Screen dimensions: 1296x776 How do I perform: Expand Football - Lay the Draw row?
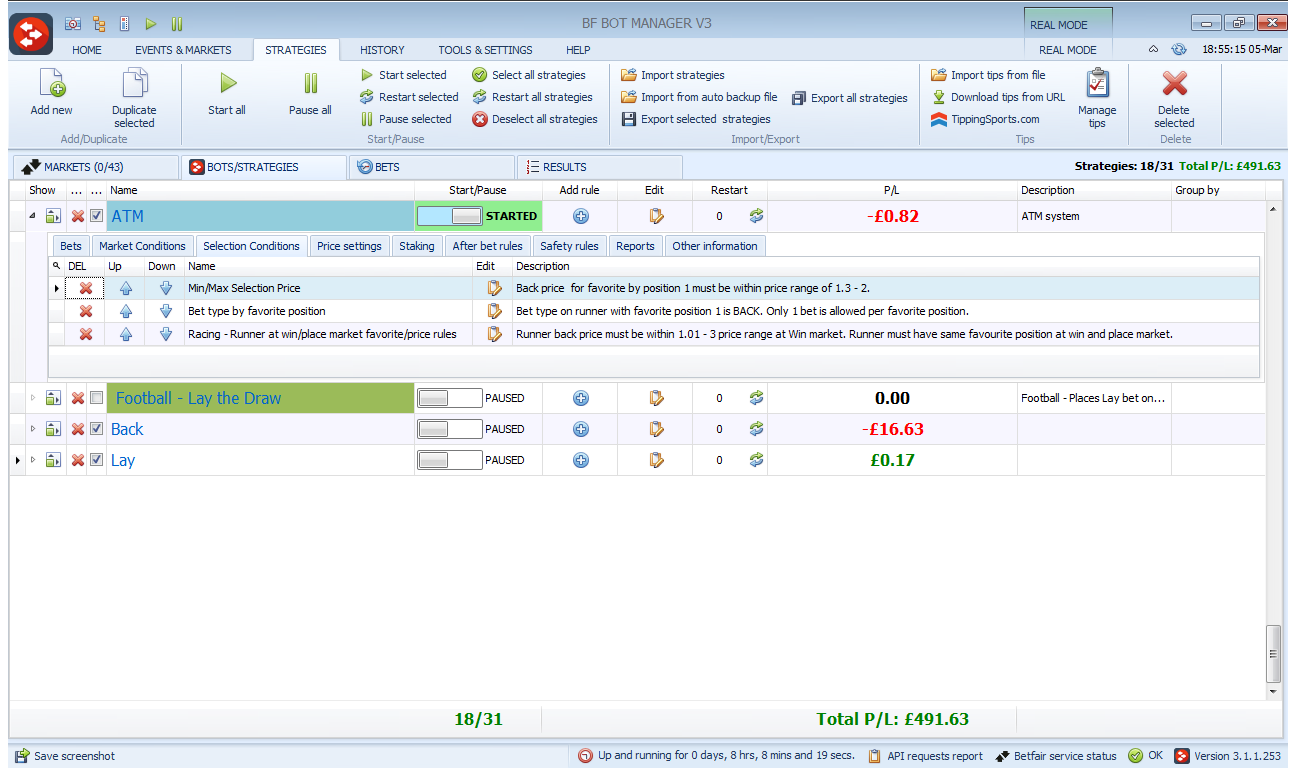pos(32,398)
